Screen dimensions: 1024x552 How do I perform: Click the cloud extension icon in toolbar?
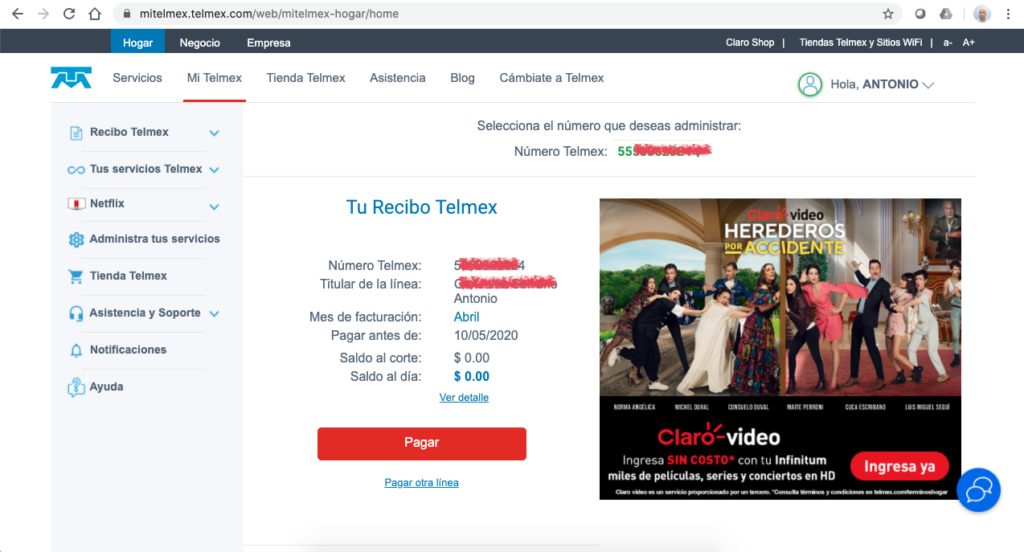coord(946,14)
